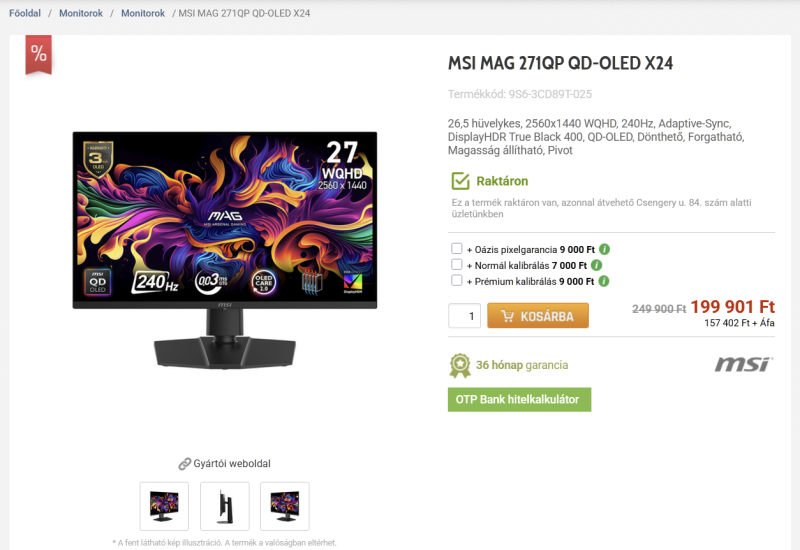
Task: Open the first Monitorok breadcrumb link
Action: (x=81, y=13)
